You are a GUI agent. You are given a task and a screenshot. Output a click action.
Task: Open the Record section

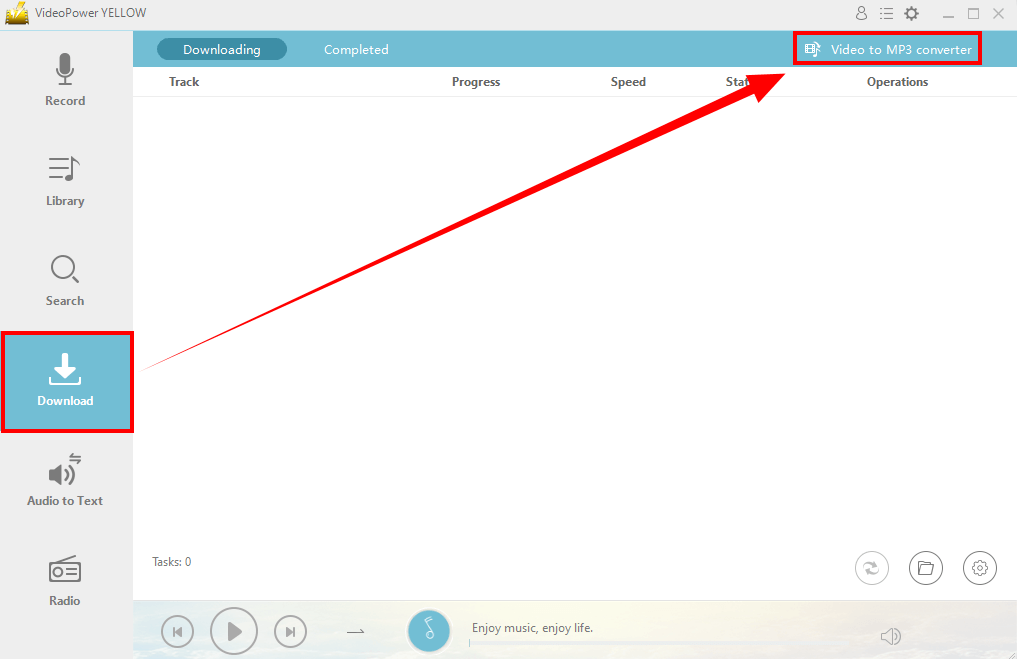coord(65,80)
